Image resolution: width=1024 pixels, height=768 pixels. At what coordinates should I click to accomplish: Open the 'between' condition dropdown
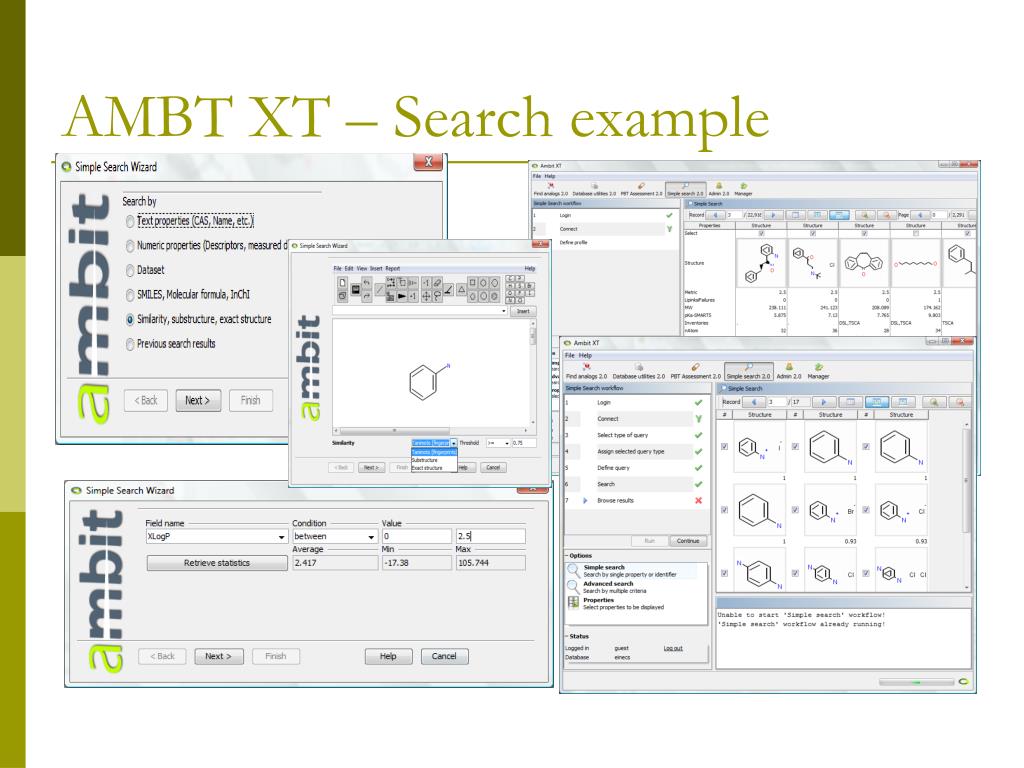coord(371,537)
